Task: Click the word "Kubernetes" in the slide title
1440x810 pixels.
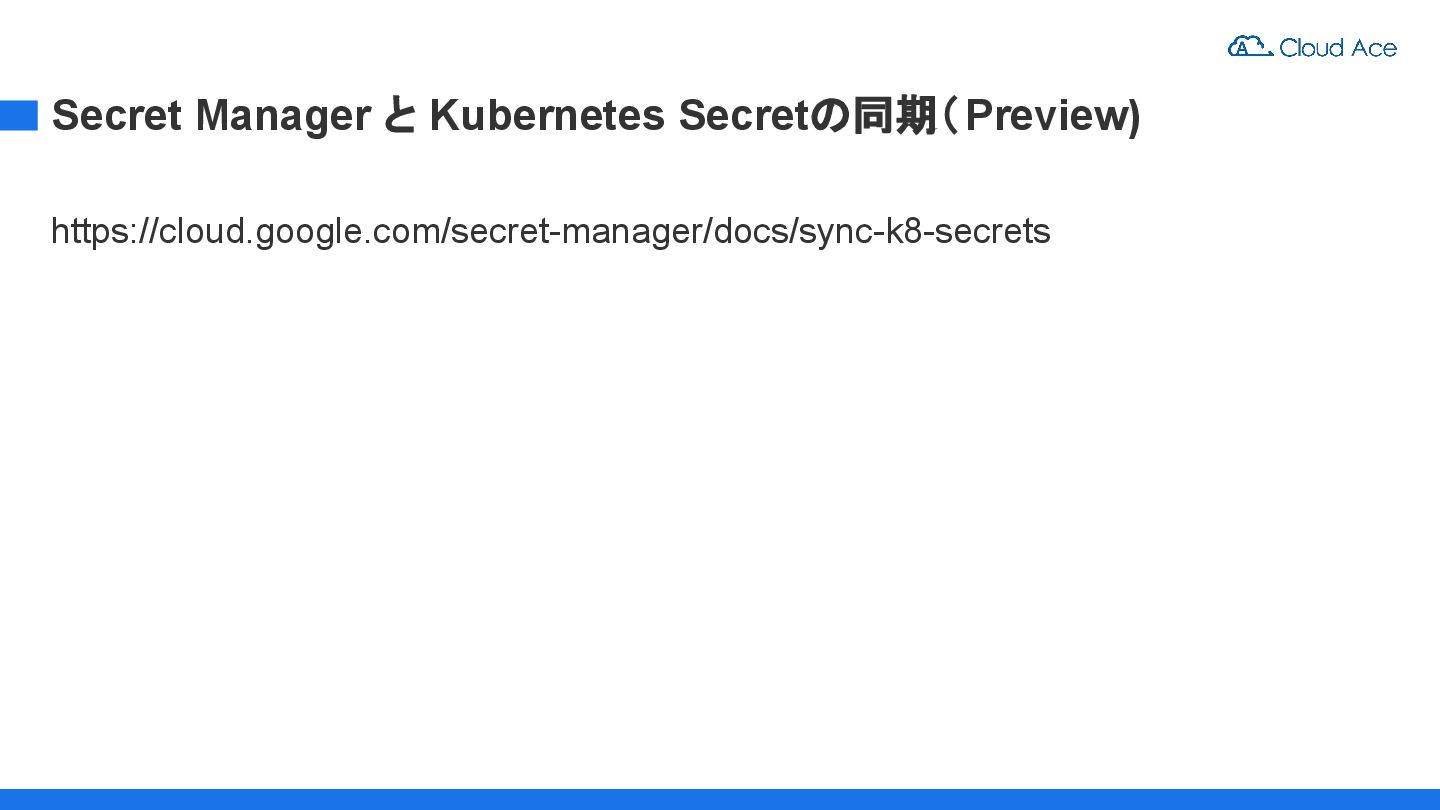Action: click(x=547, y=116)
